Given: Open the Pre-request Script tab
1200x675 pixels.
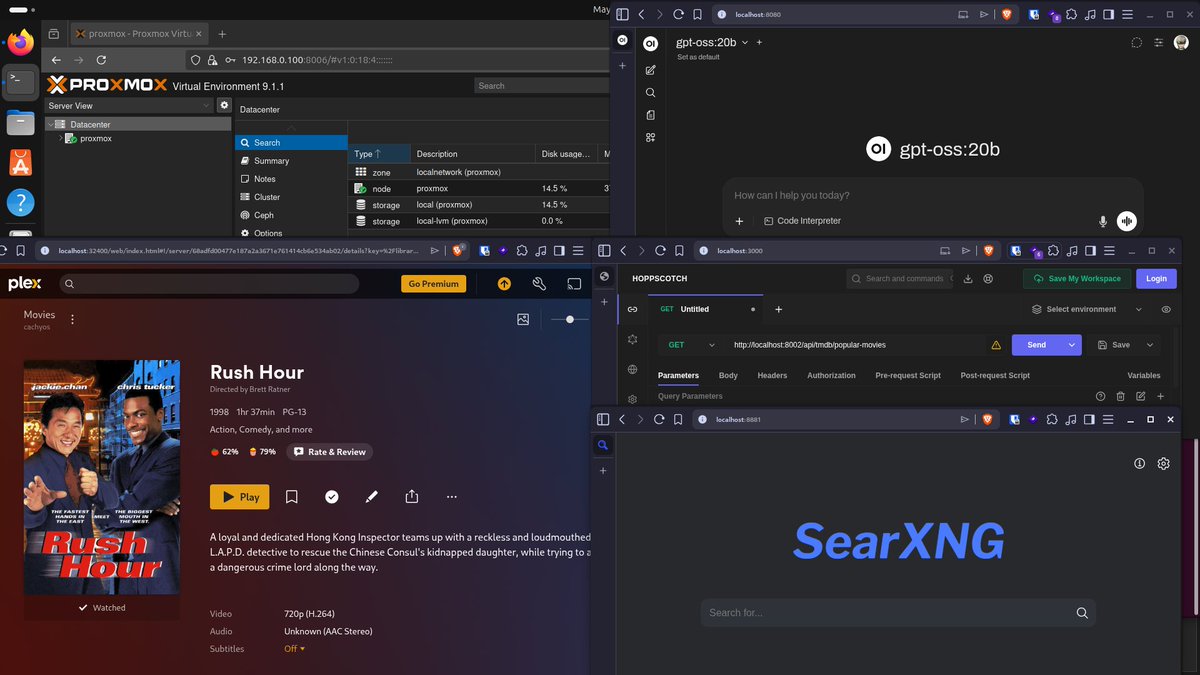Looking at the screenshot, I should [x=908, y=376].
